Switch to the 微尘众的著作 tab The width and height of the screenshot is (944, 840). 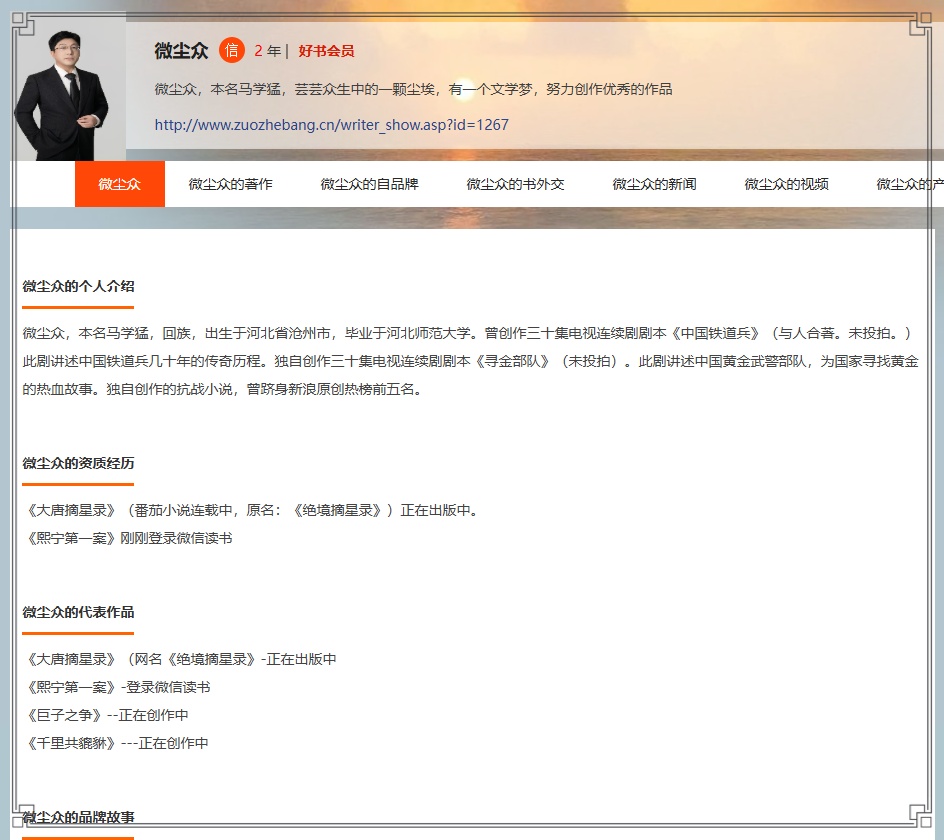click(x=230, y=184)
